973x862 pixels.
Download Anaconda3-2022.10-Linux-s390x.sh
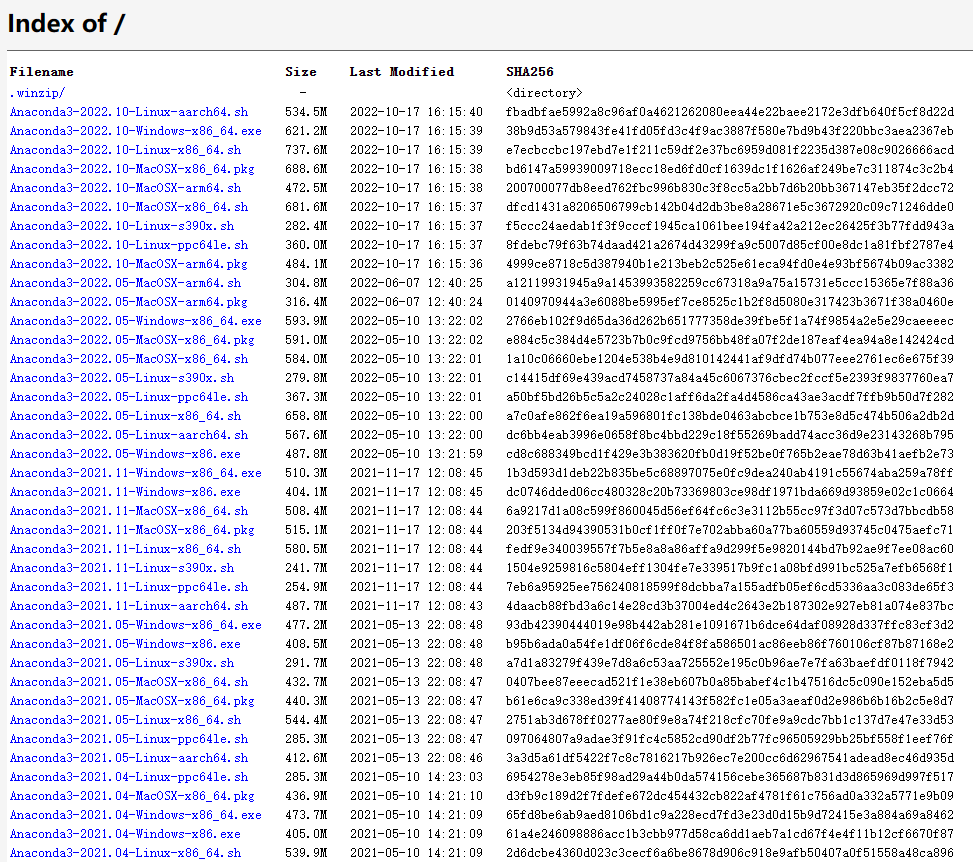click(122, 226)
